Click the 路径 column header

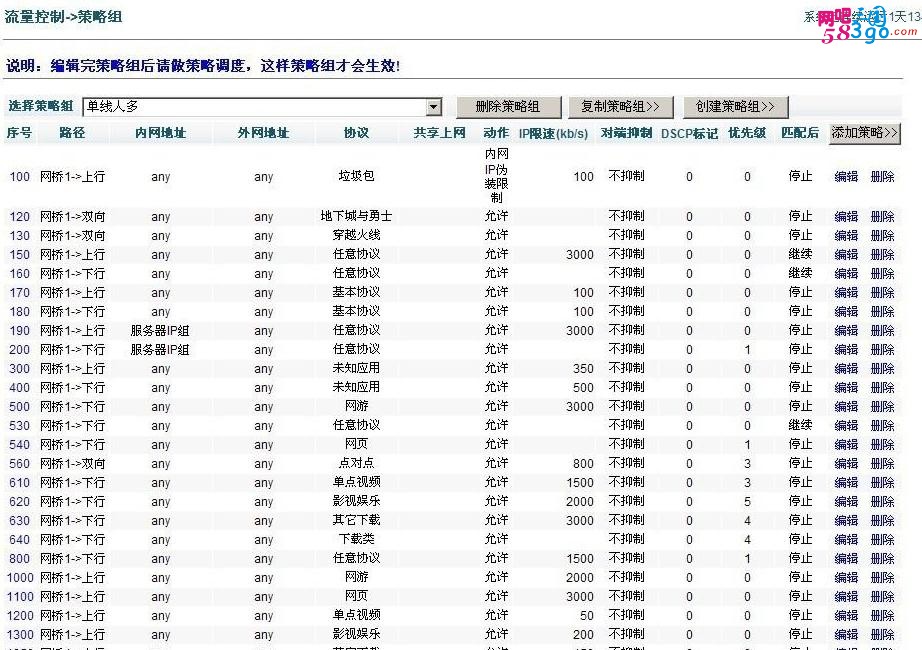click(x=72, y=133)
